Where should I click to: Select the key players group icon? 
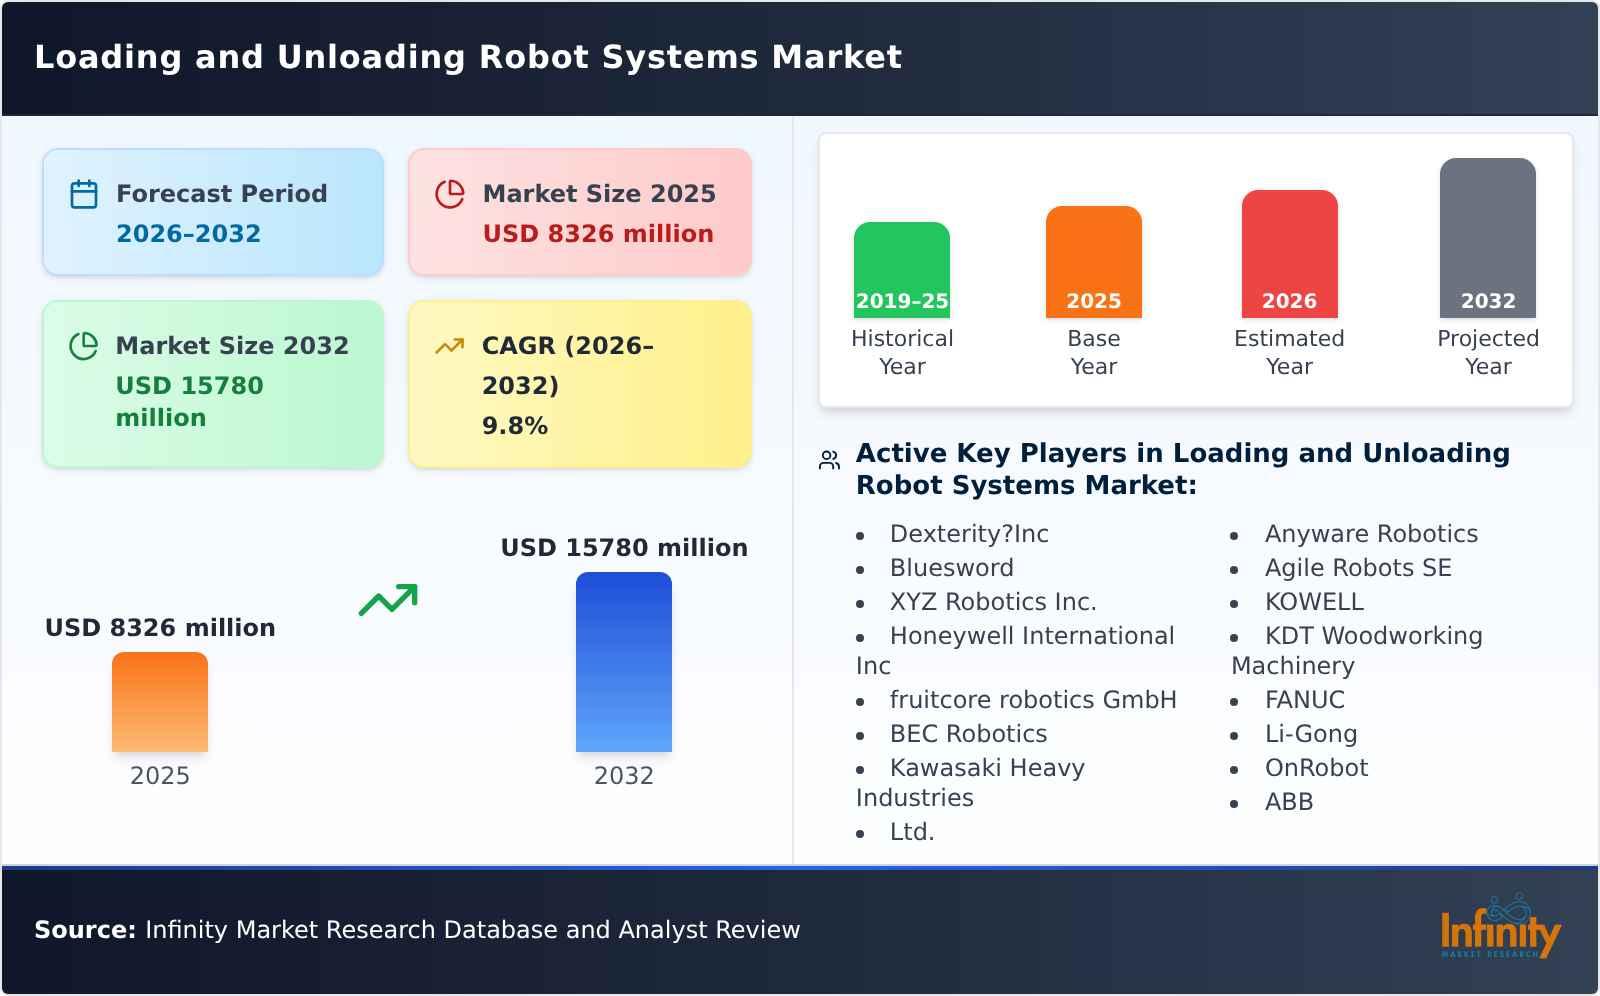click(827, 458)
